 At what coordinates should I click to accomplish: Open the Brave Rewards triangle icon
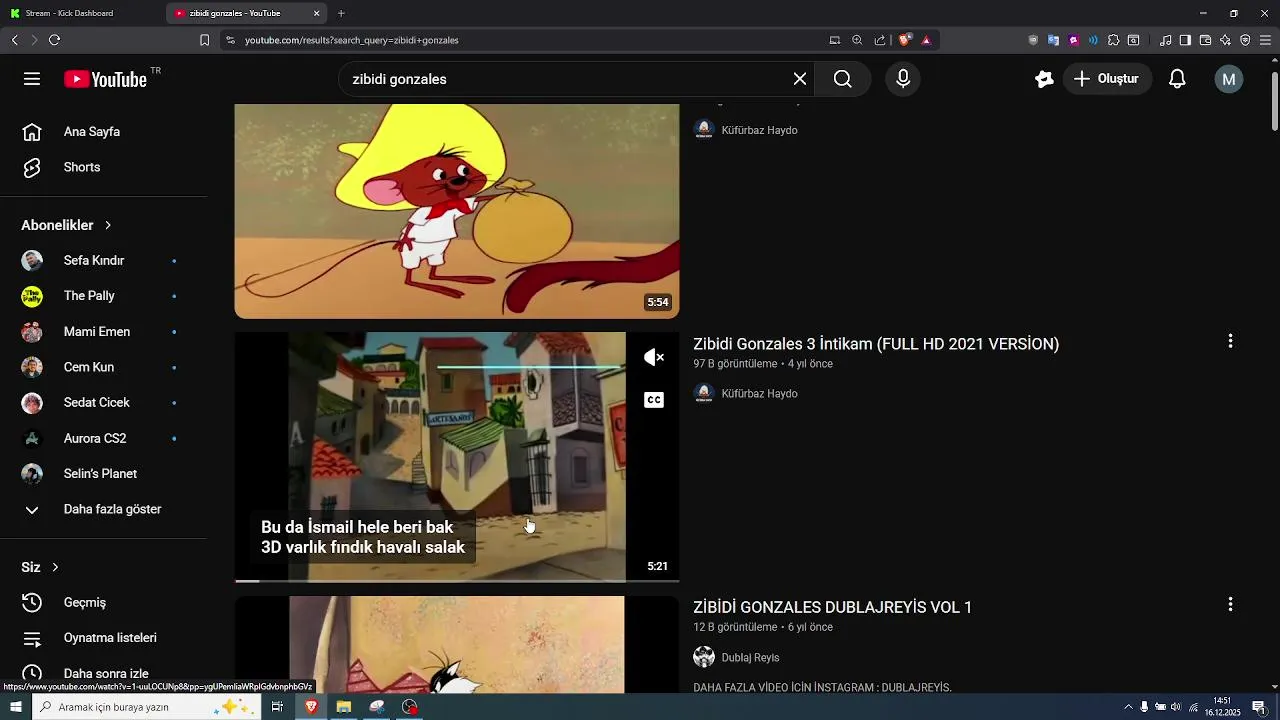pyautogui.click(x=926, y=40)
